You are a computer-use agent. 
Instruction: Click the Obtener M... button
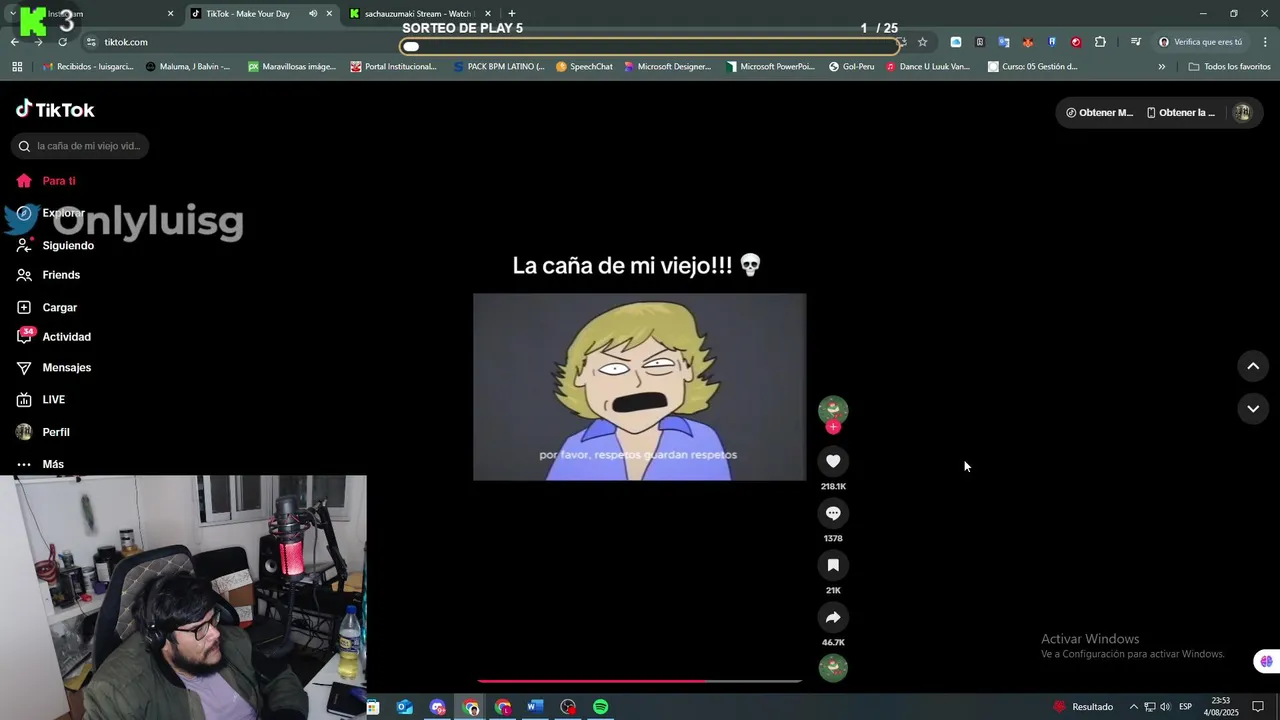point(1099,113)
